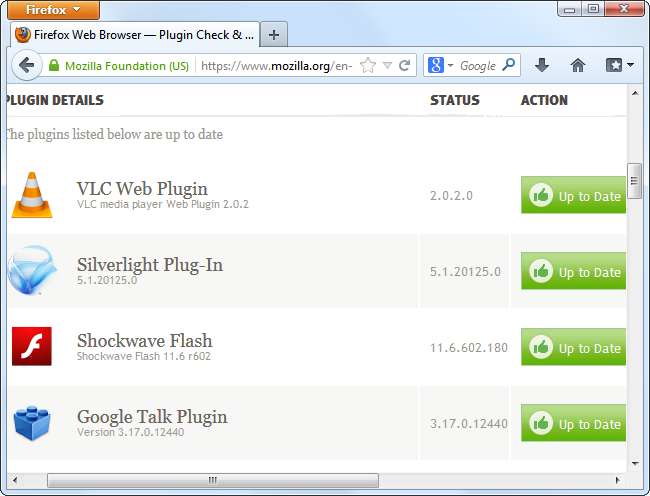Click VLC version 2.0.2.0 status text
This screenshot has height=496, width=650.
[x=451, y=196]
